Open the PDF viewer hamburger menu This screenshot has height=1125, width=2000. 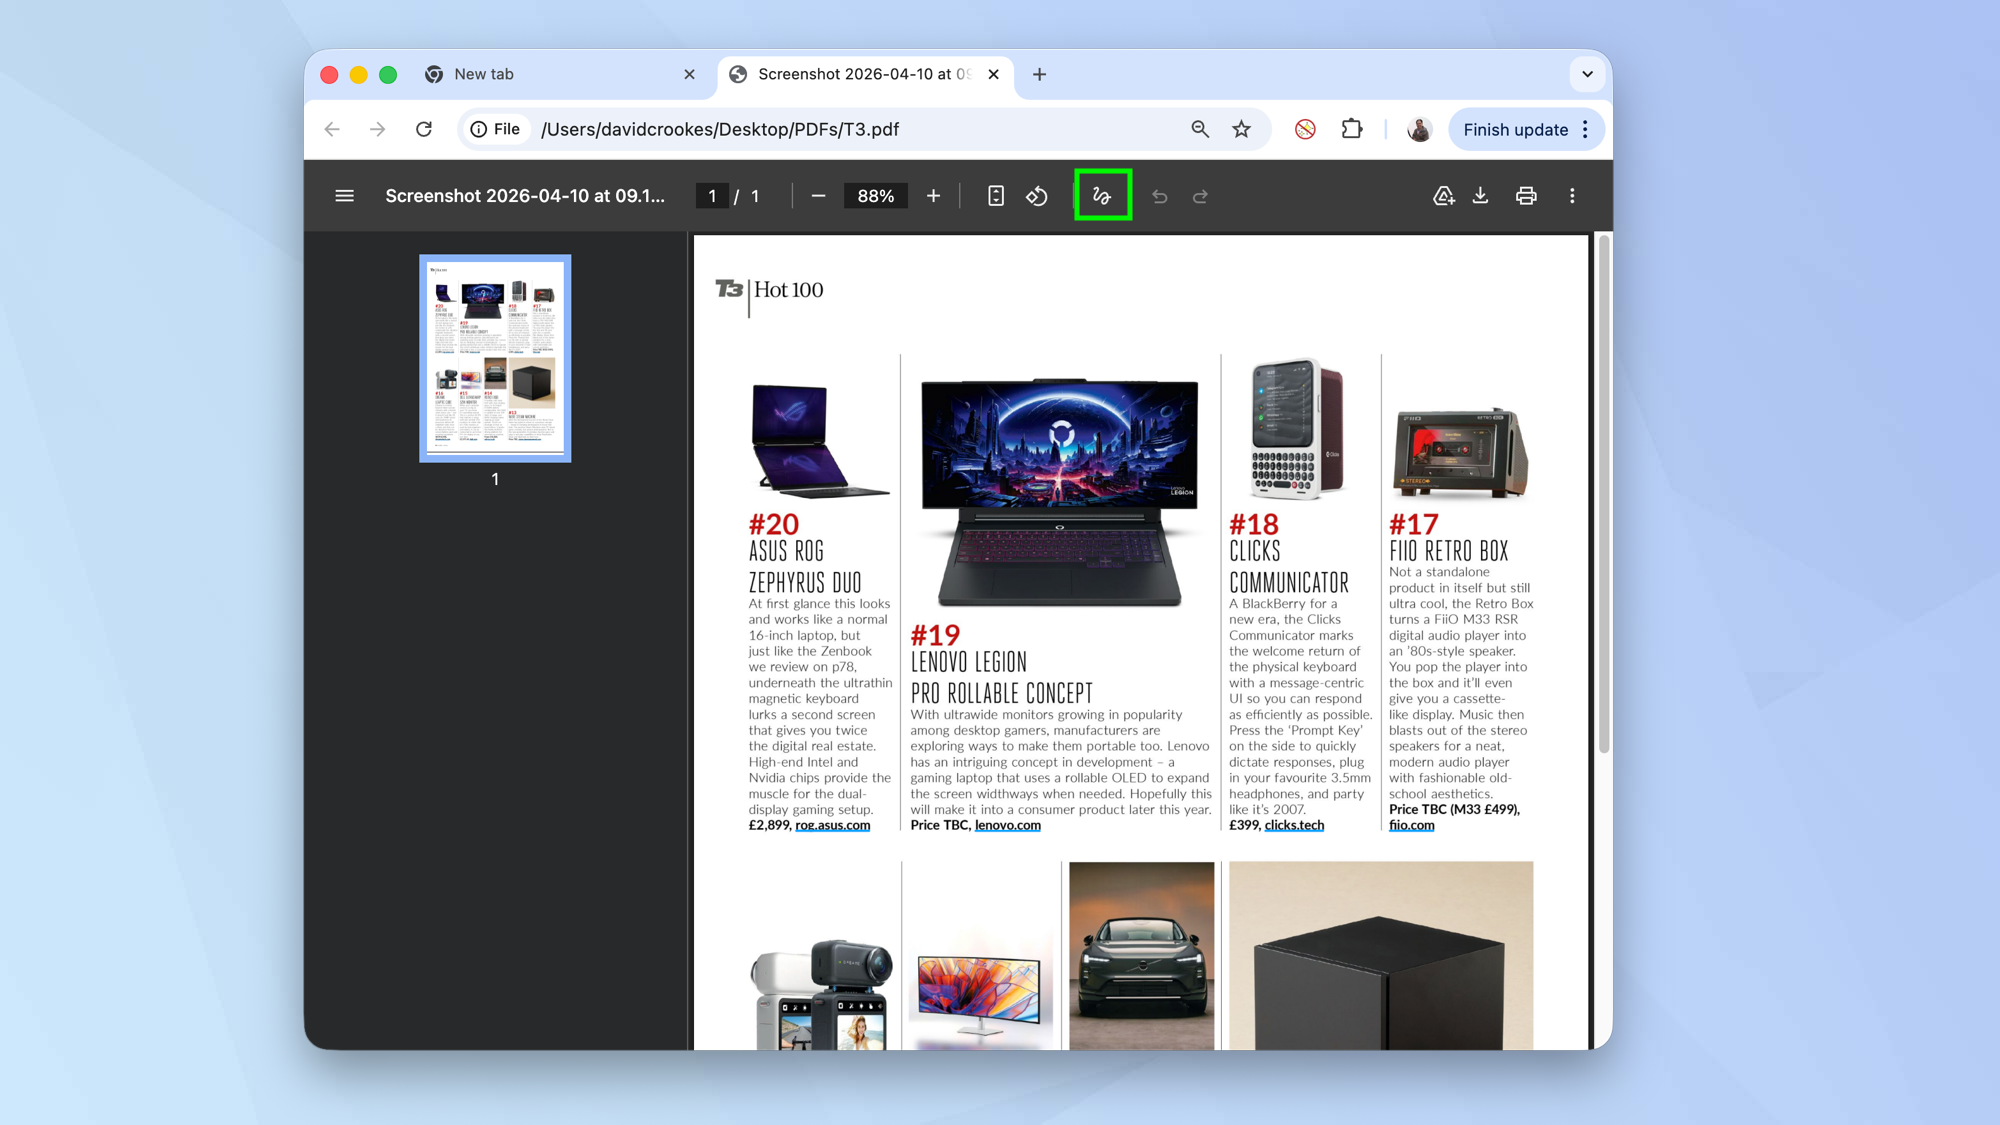pos(344,195)
